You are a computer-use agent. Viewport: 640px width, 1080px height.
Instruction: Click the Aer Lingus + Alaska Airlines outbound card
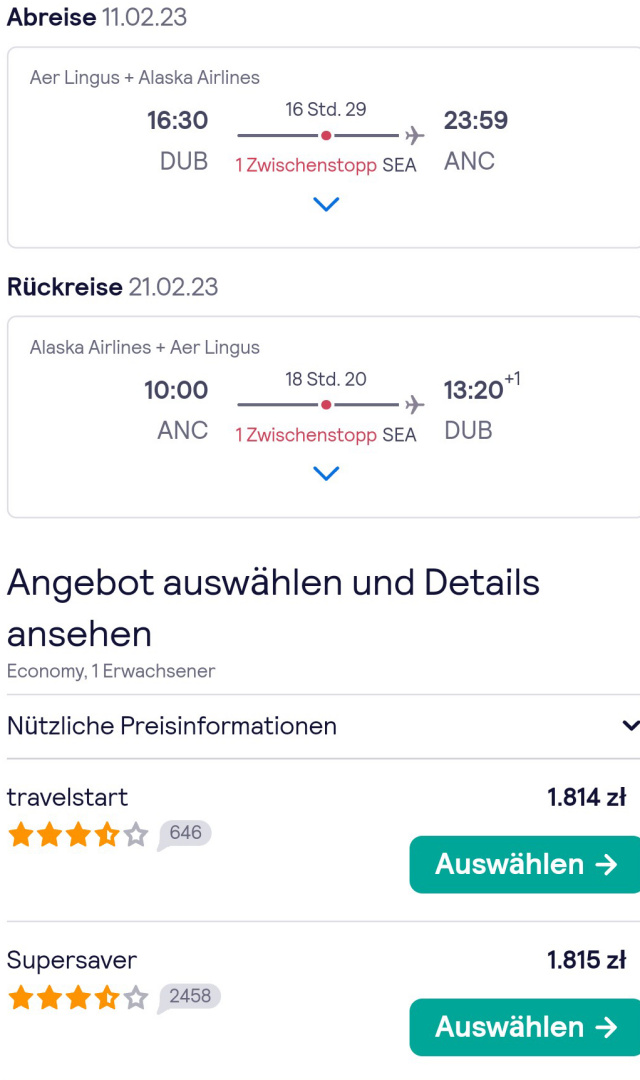(x=324, y=147)
